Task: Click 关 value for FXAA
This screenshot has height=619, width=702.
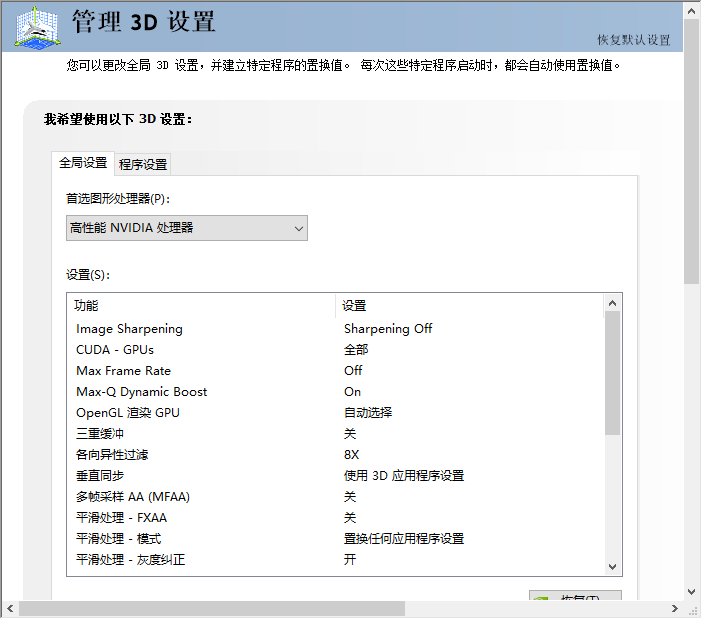Action: pos(350,518)
